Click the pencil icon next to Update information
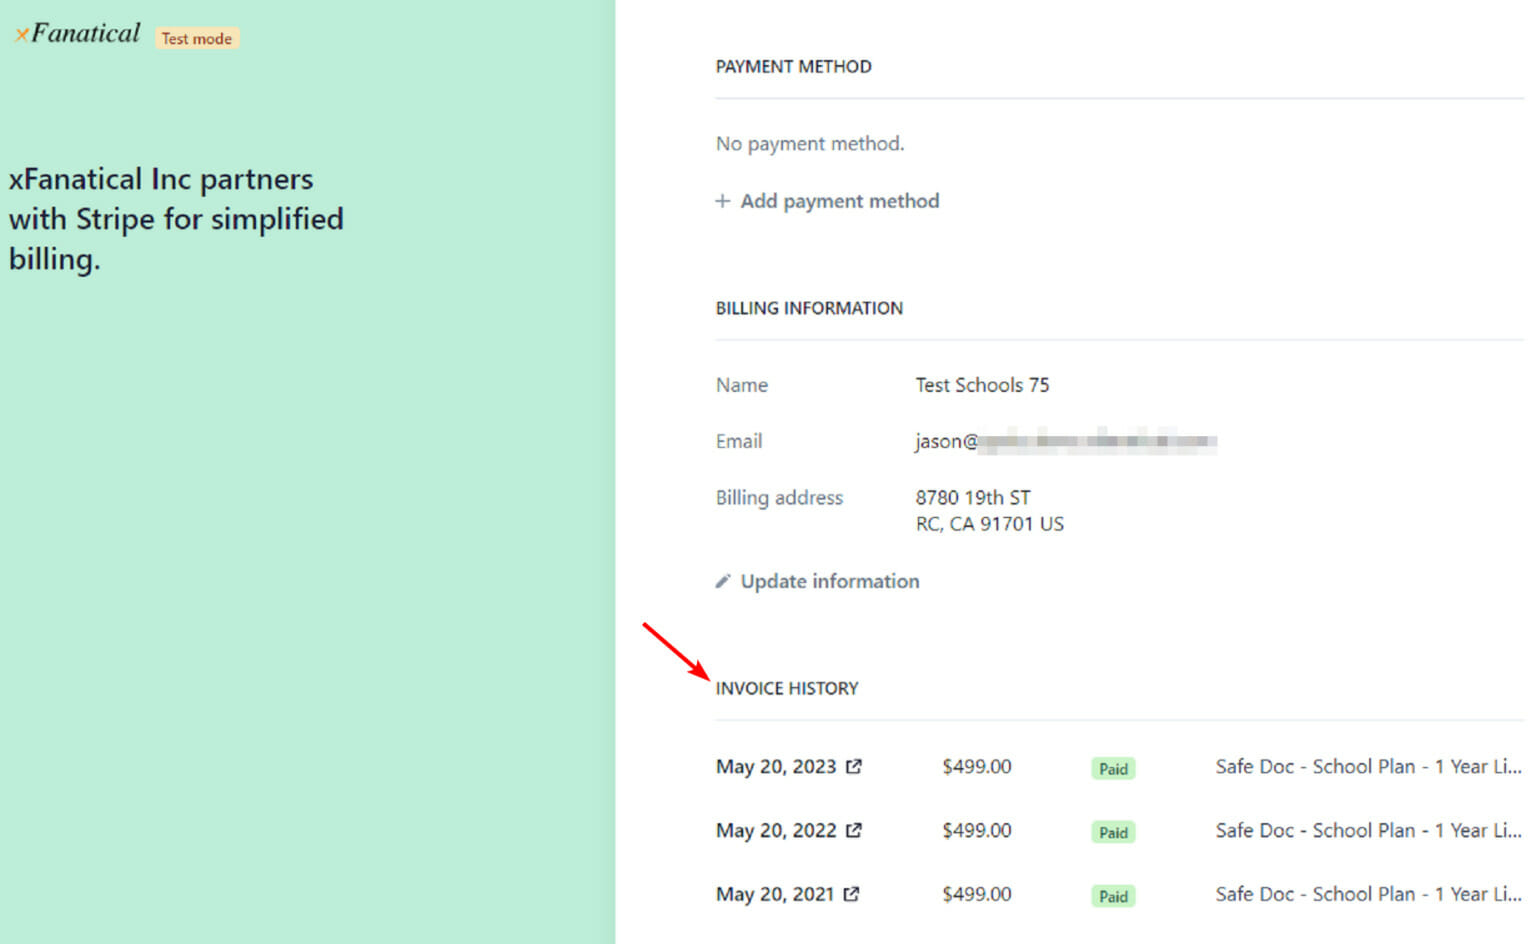The width and height of the screenshot is (1536, 944). coord(723,580)
